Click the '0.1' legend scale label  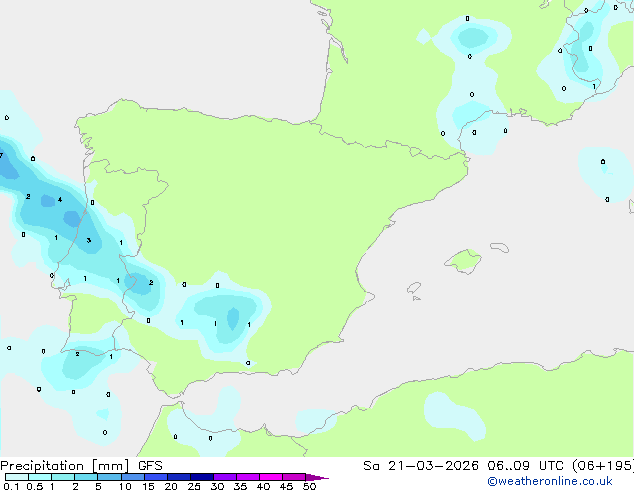(11, 486)
